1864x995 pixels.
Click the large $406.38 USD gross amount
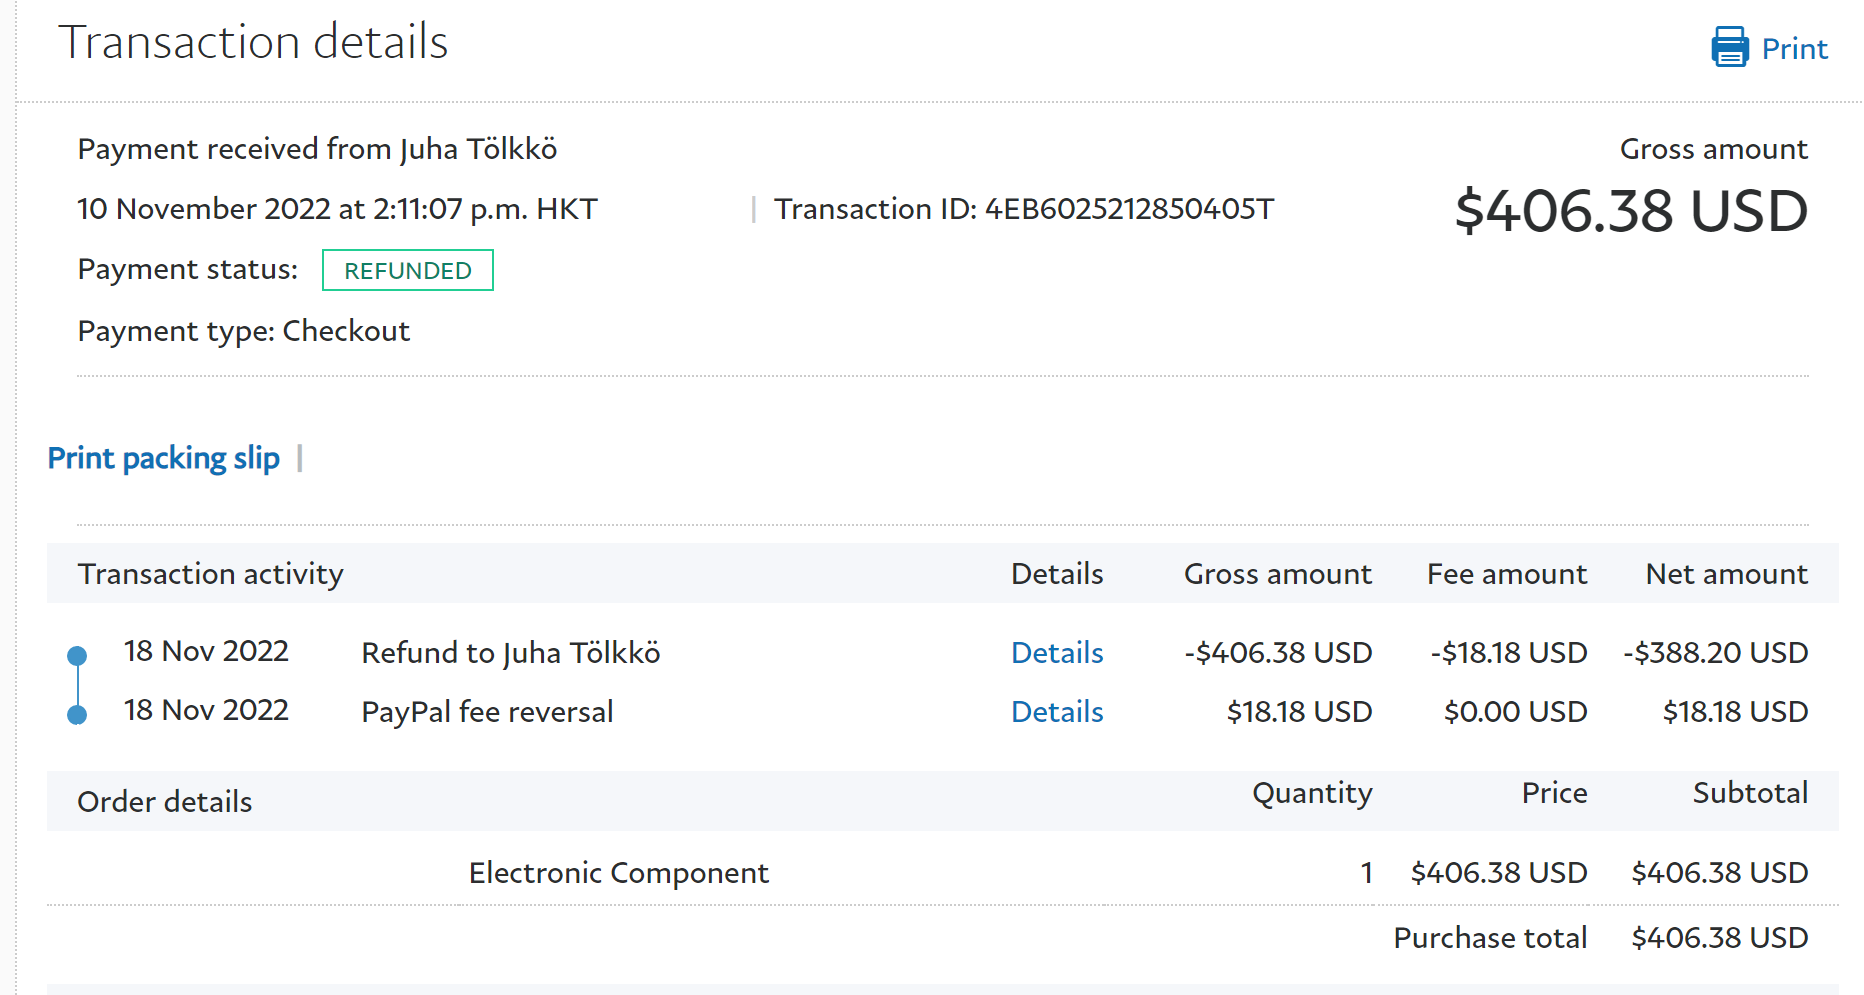click(1631, 211)
